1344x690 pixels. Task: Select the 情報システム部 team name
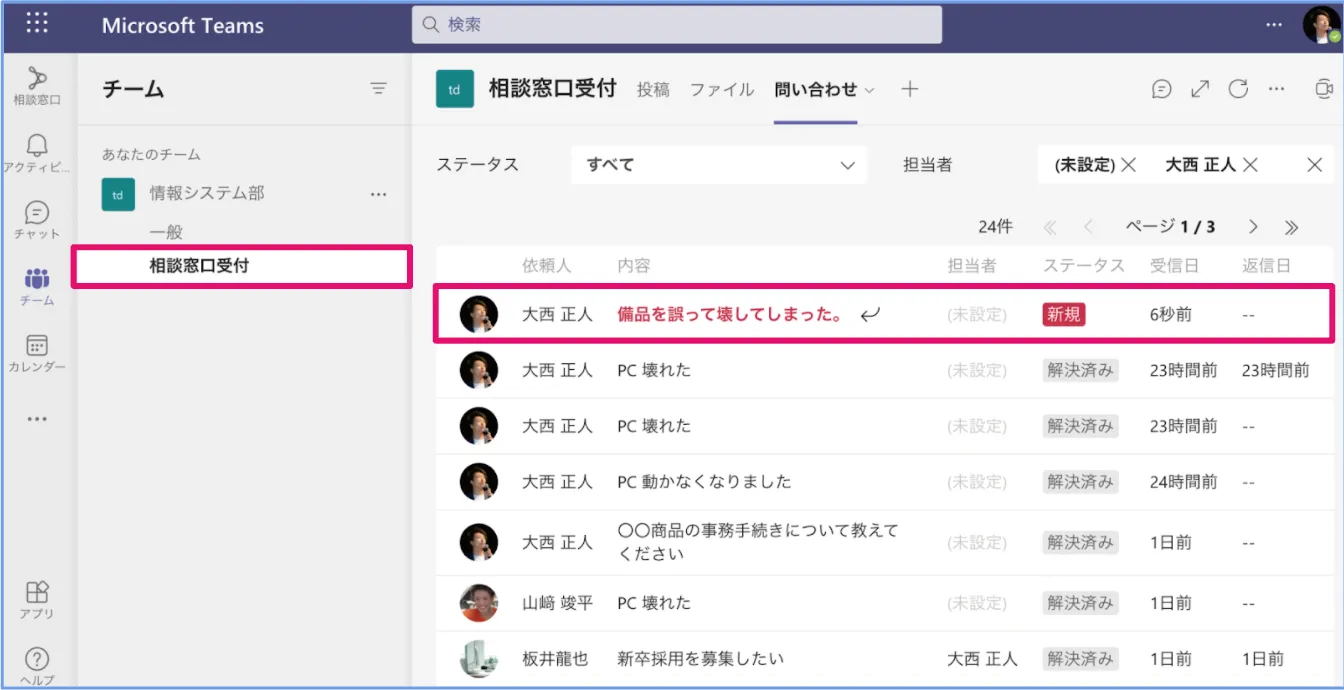(207, 194)
